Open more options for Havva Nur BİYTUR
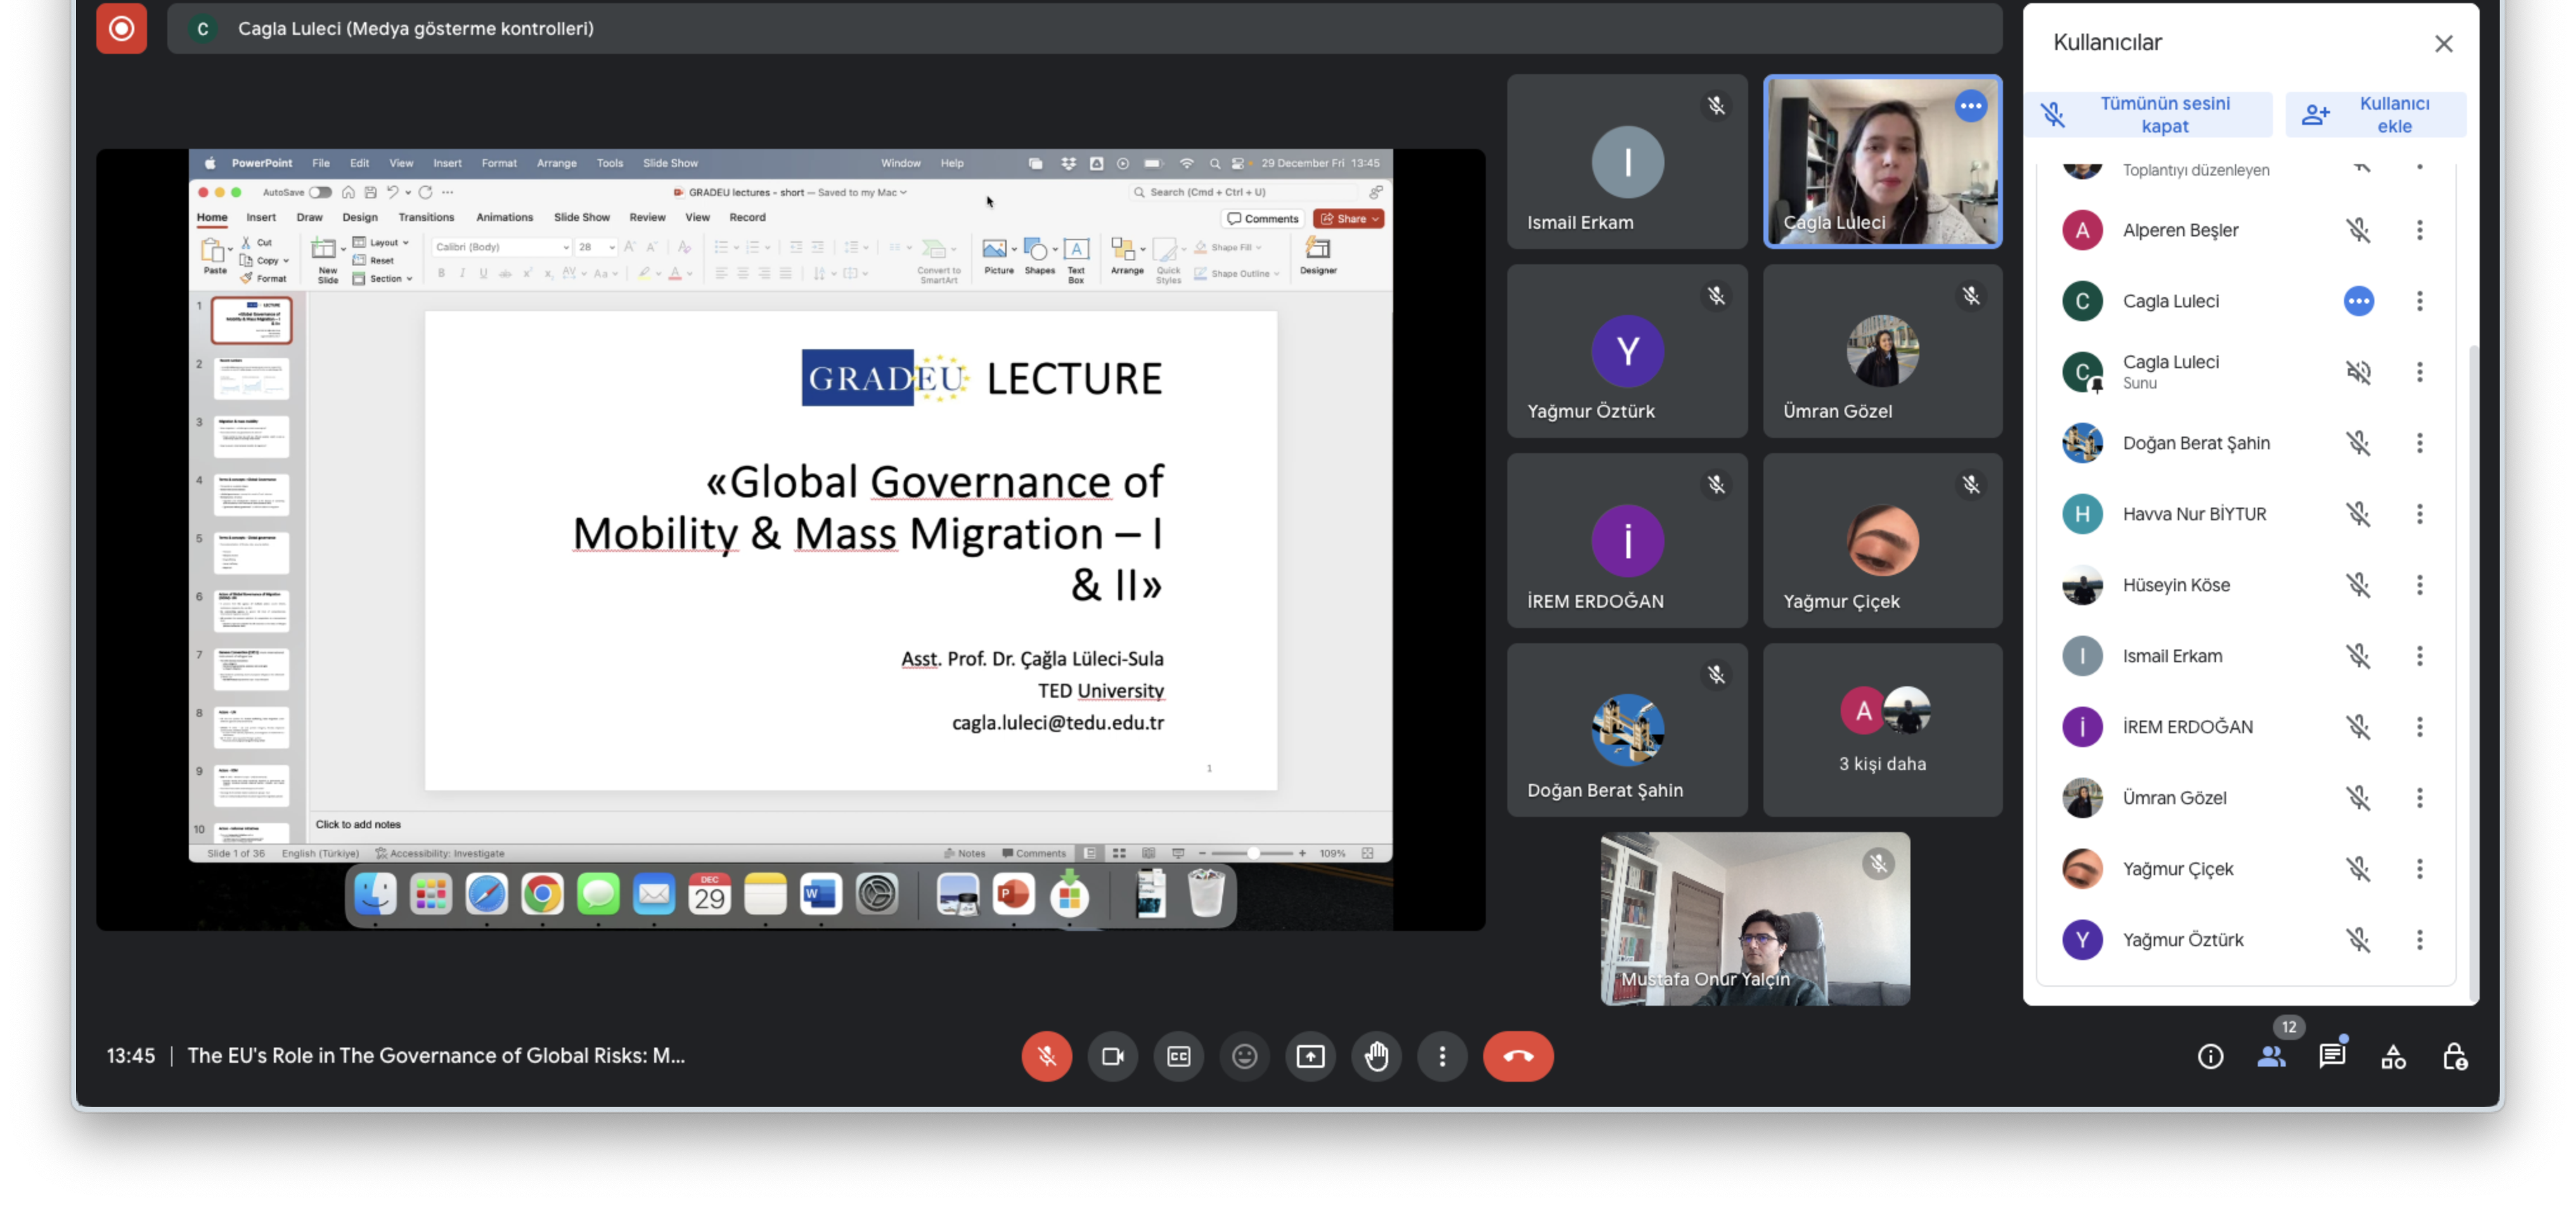Screen dimensions: 2576x1206 point(2419,514)
